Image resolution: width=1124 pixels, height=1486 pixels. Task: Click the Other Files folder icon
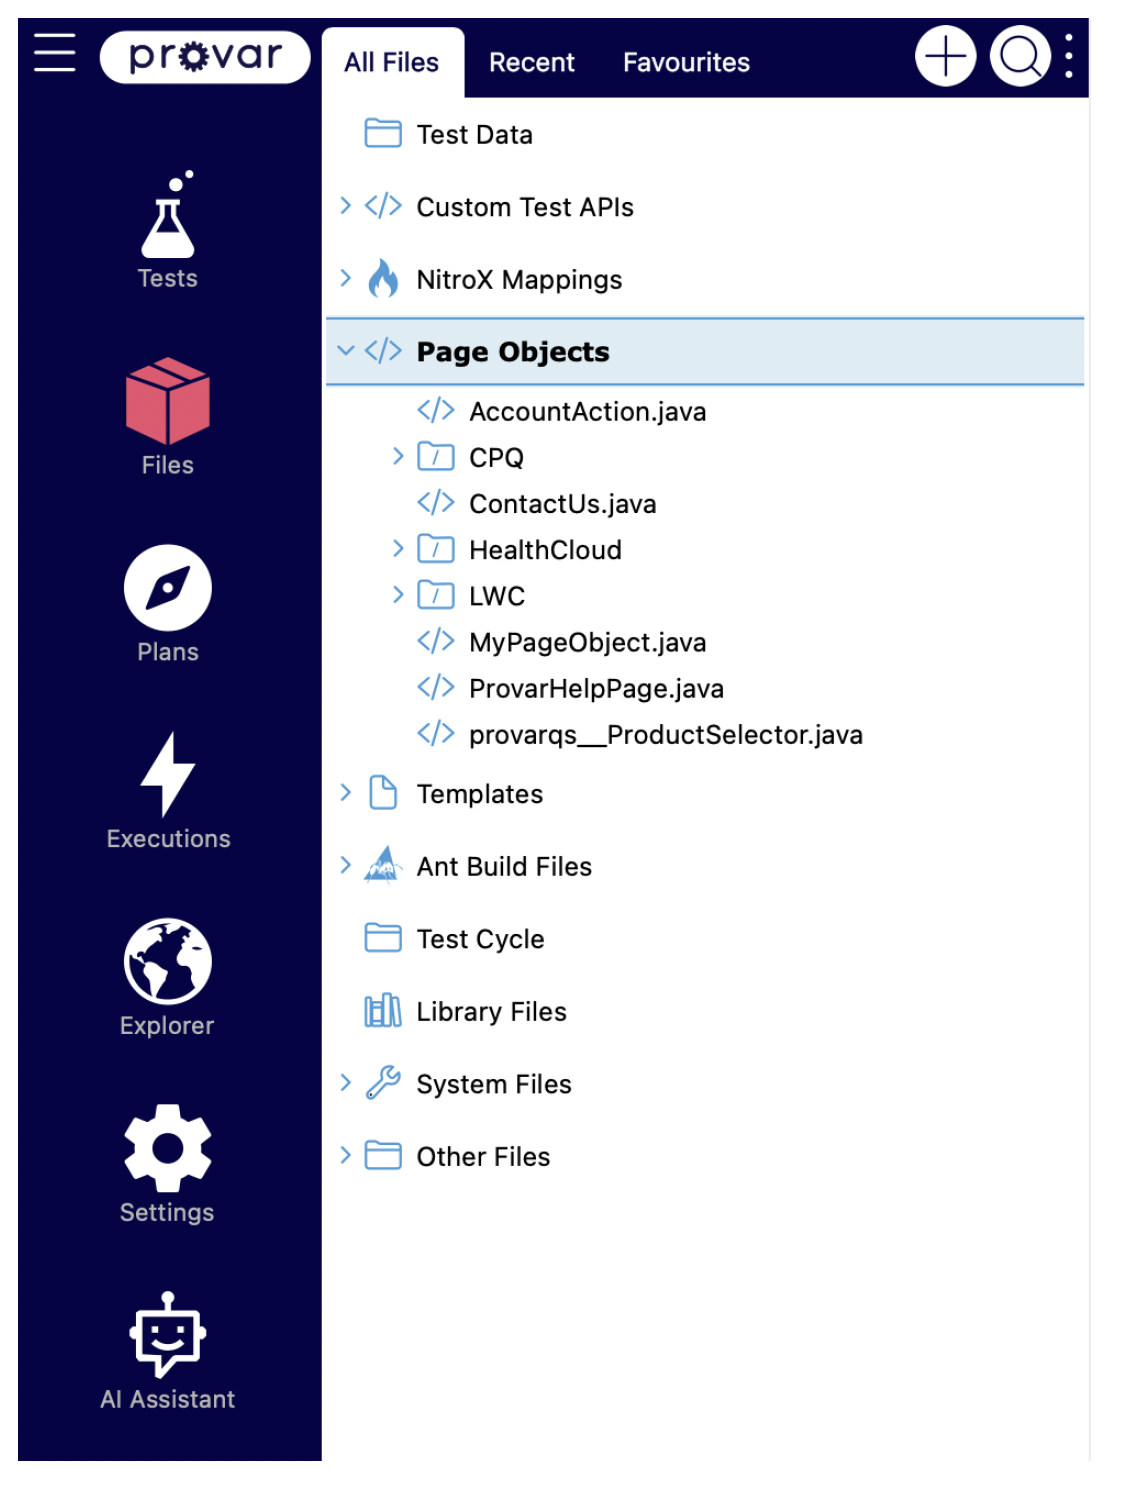click(383, 1156)
